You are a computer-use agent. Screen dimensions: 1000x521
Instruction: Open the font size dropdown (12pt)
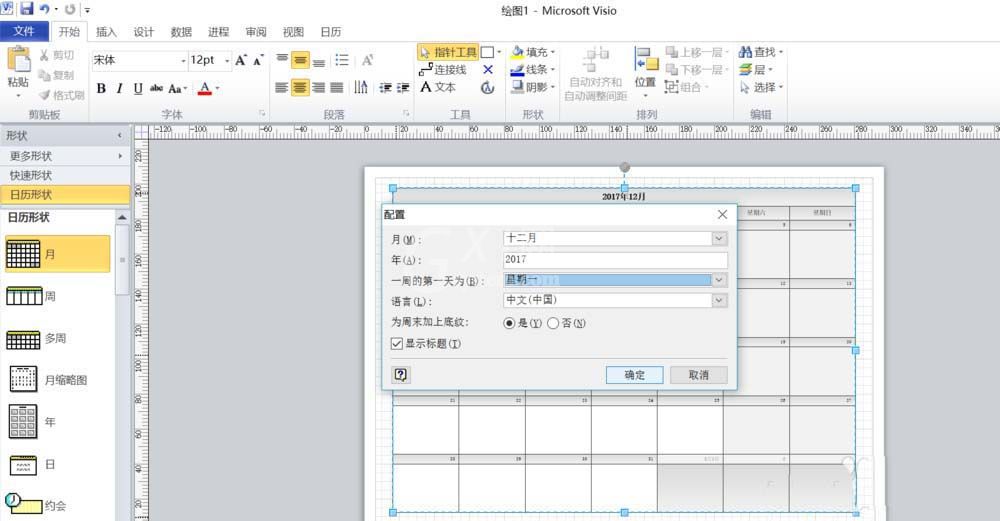pyautogui.click(x=227, y=61)
